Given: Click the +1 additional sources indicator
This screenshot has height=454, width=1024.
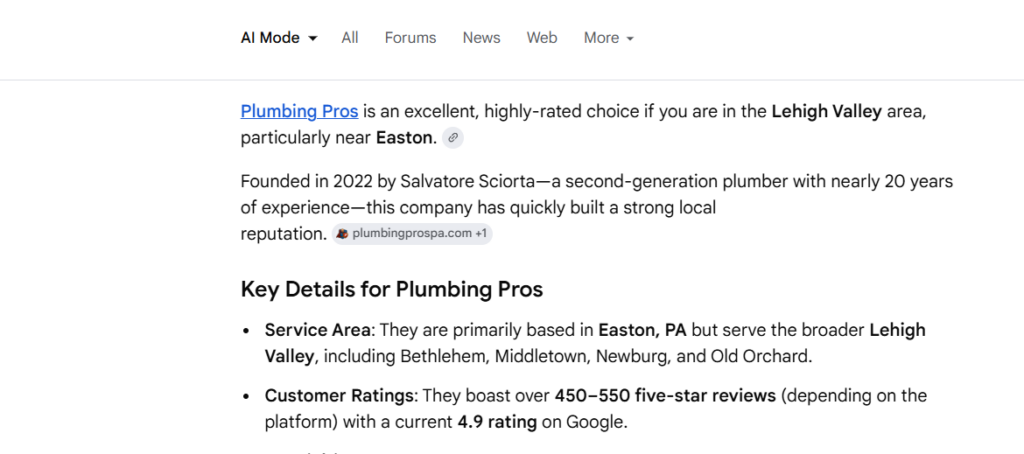Looking at the screenshot, I should 481,234.
